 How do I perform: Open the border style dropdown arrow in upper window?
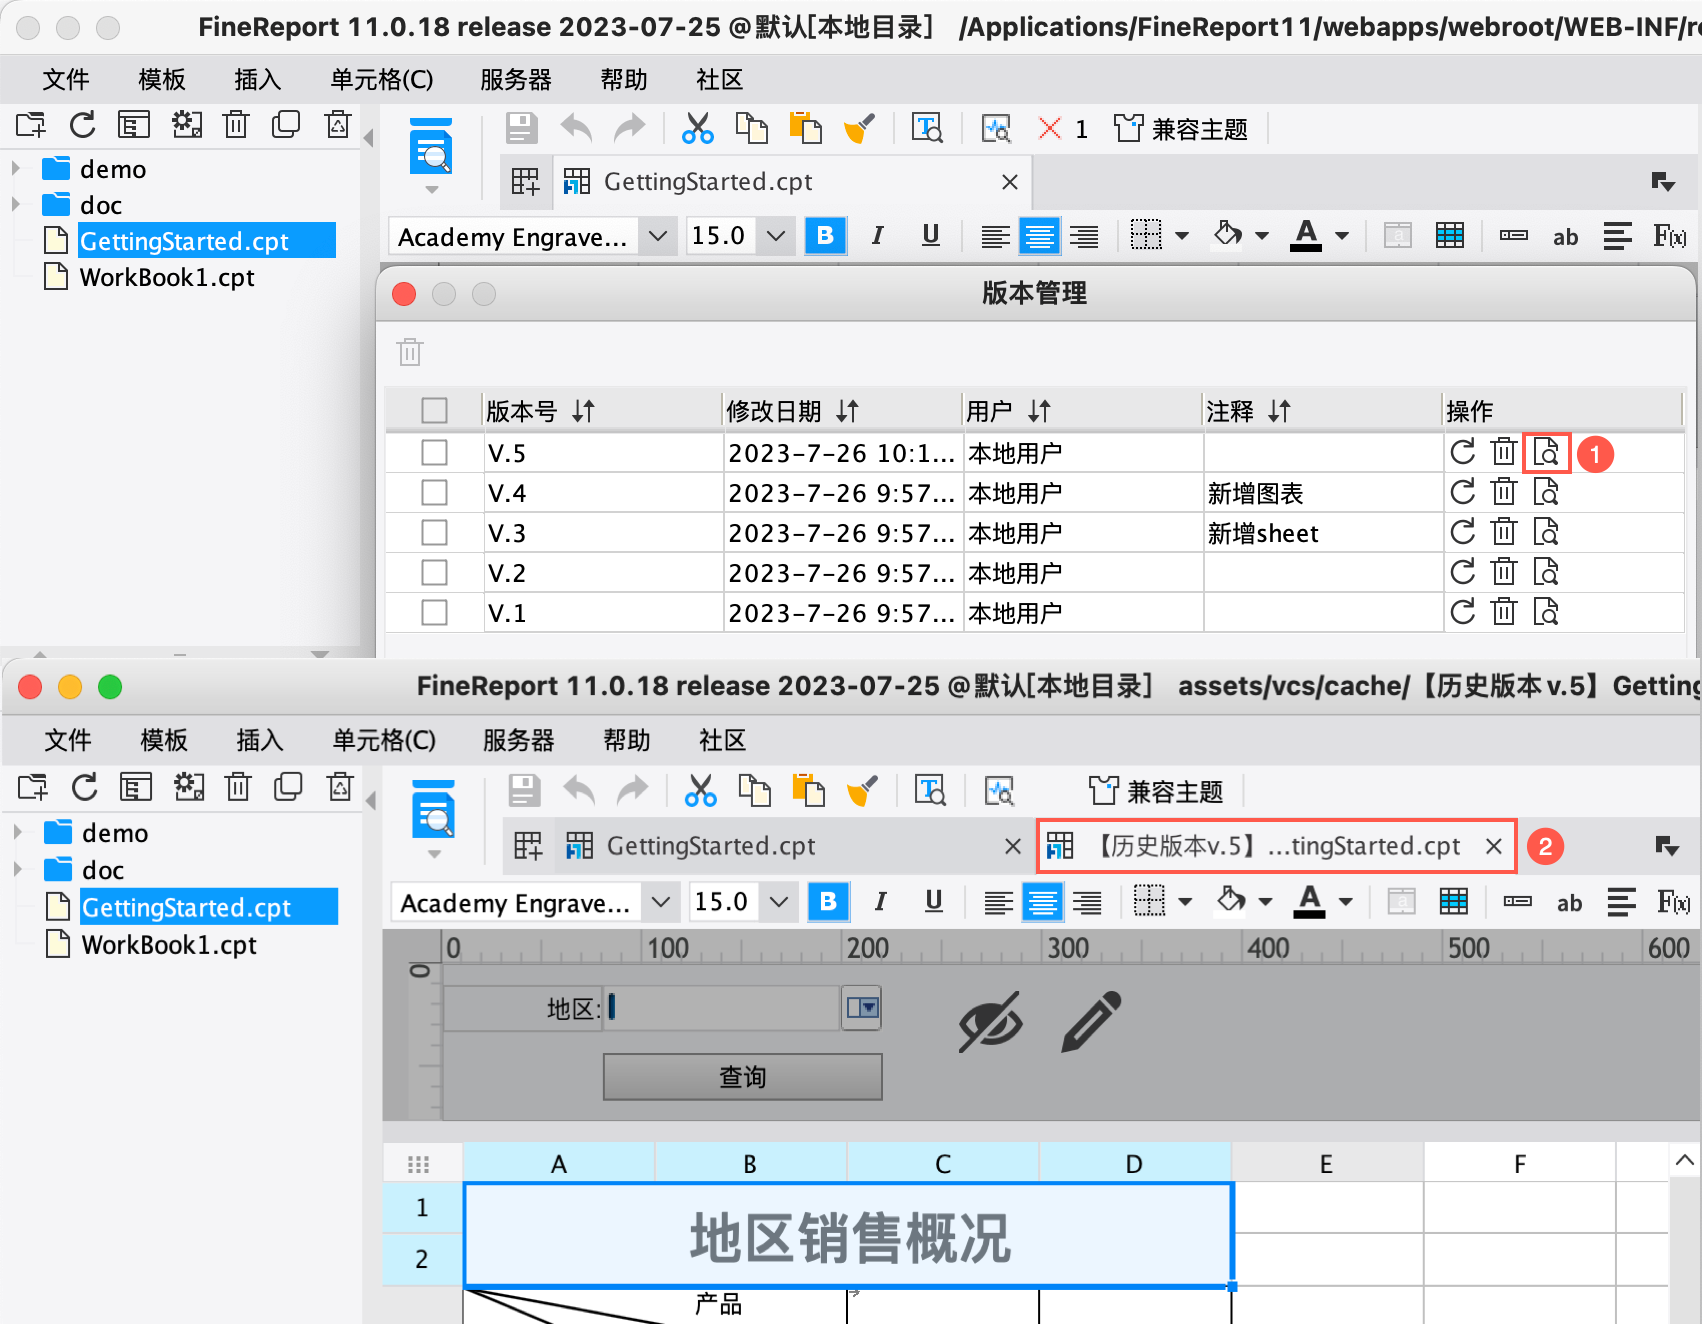coord(1182,236)
